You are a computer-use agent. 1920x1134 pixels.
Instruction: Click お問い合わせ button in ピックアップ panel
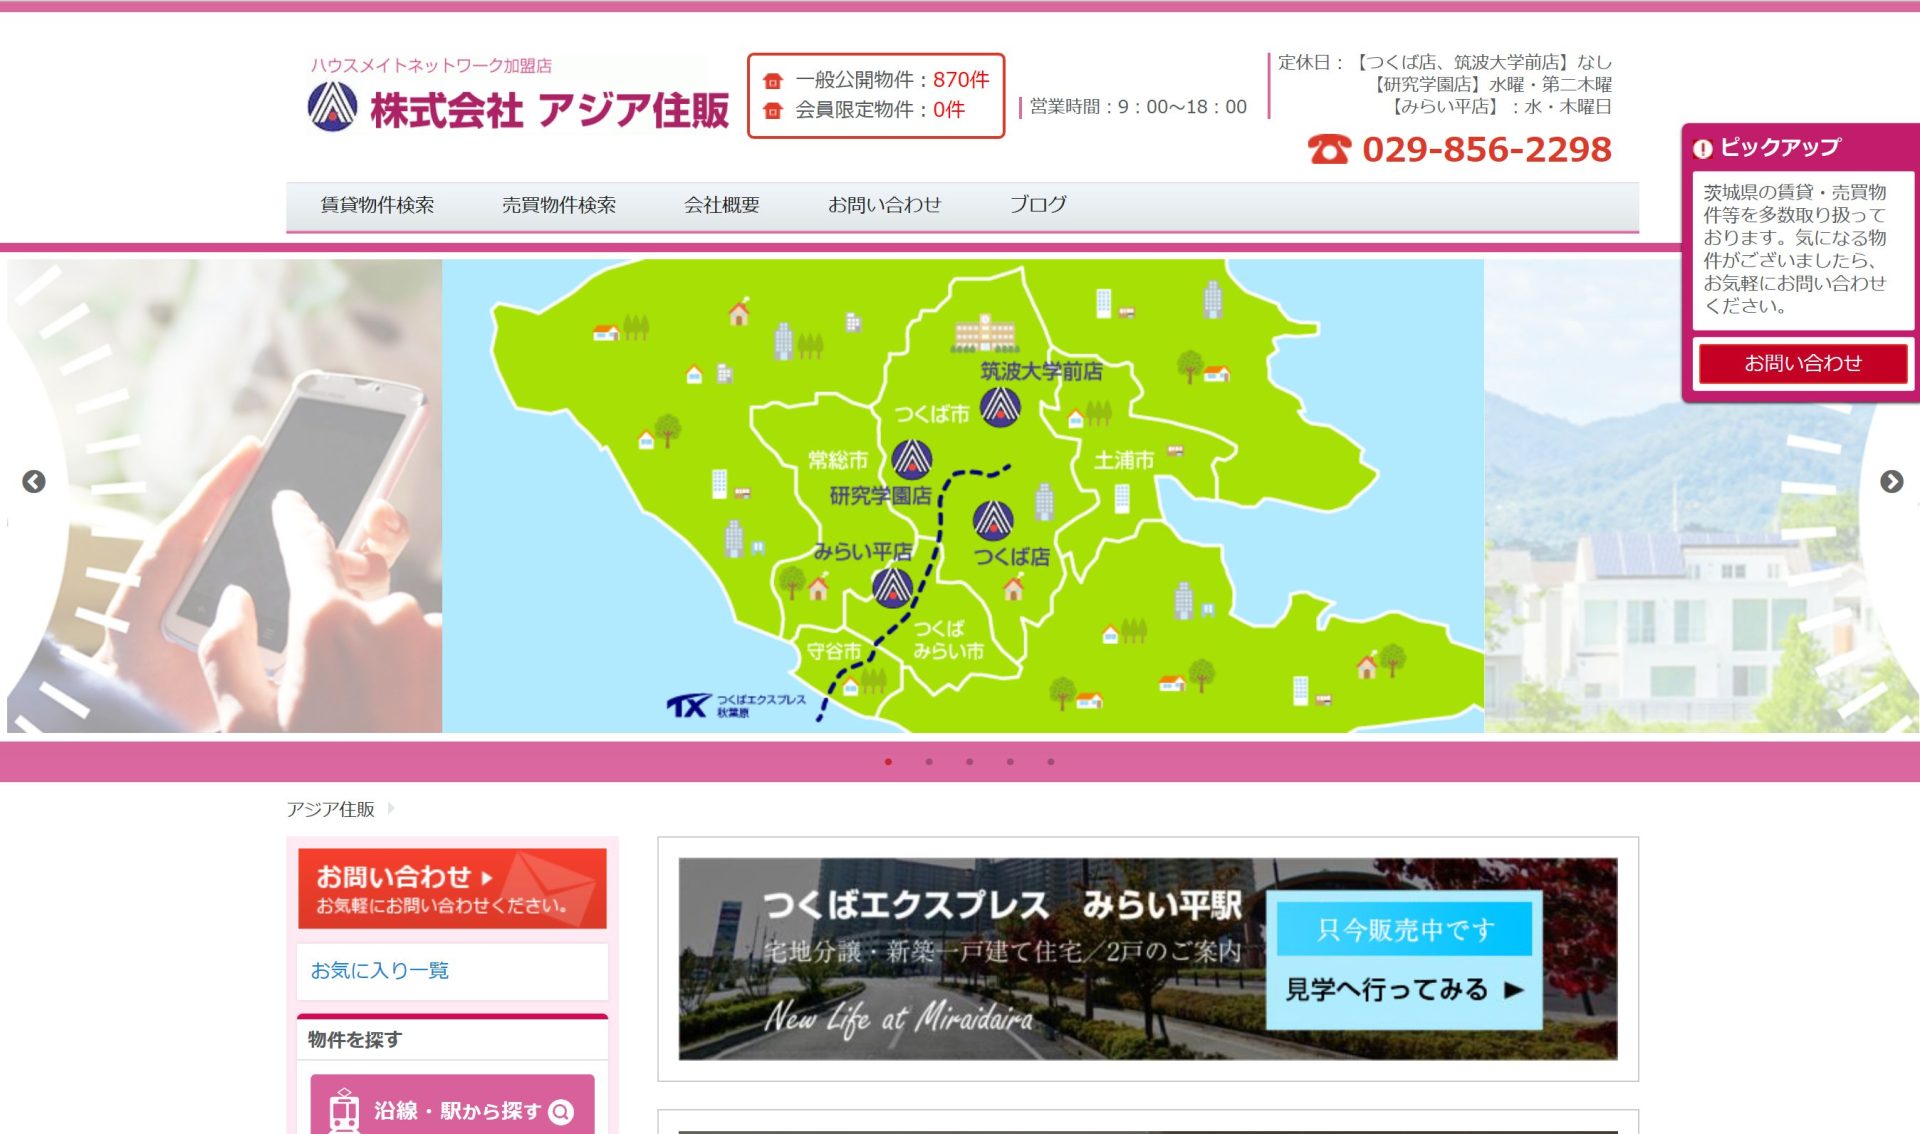[1803, 364]
